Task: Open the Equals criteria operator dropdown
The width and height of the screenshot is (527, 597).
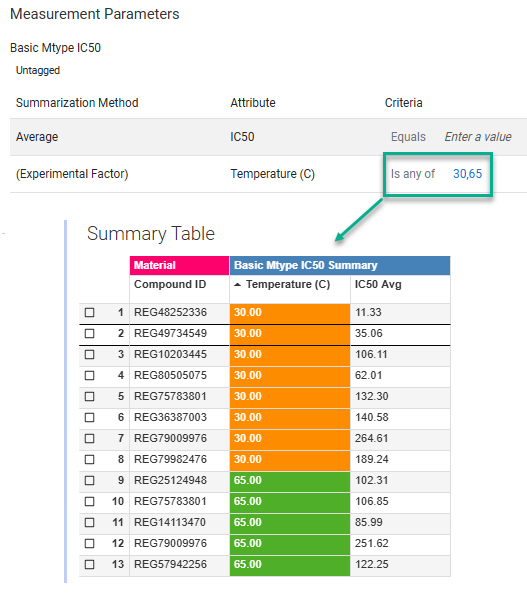Action: pos(408,137)
